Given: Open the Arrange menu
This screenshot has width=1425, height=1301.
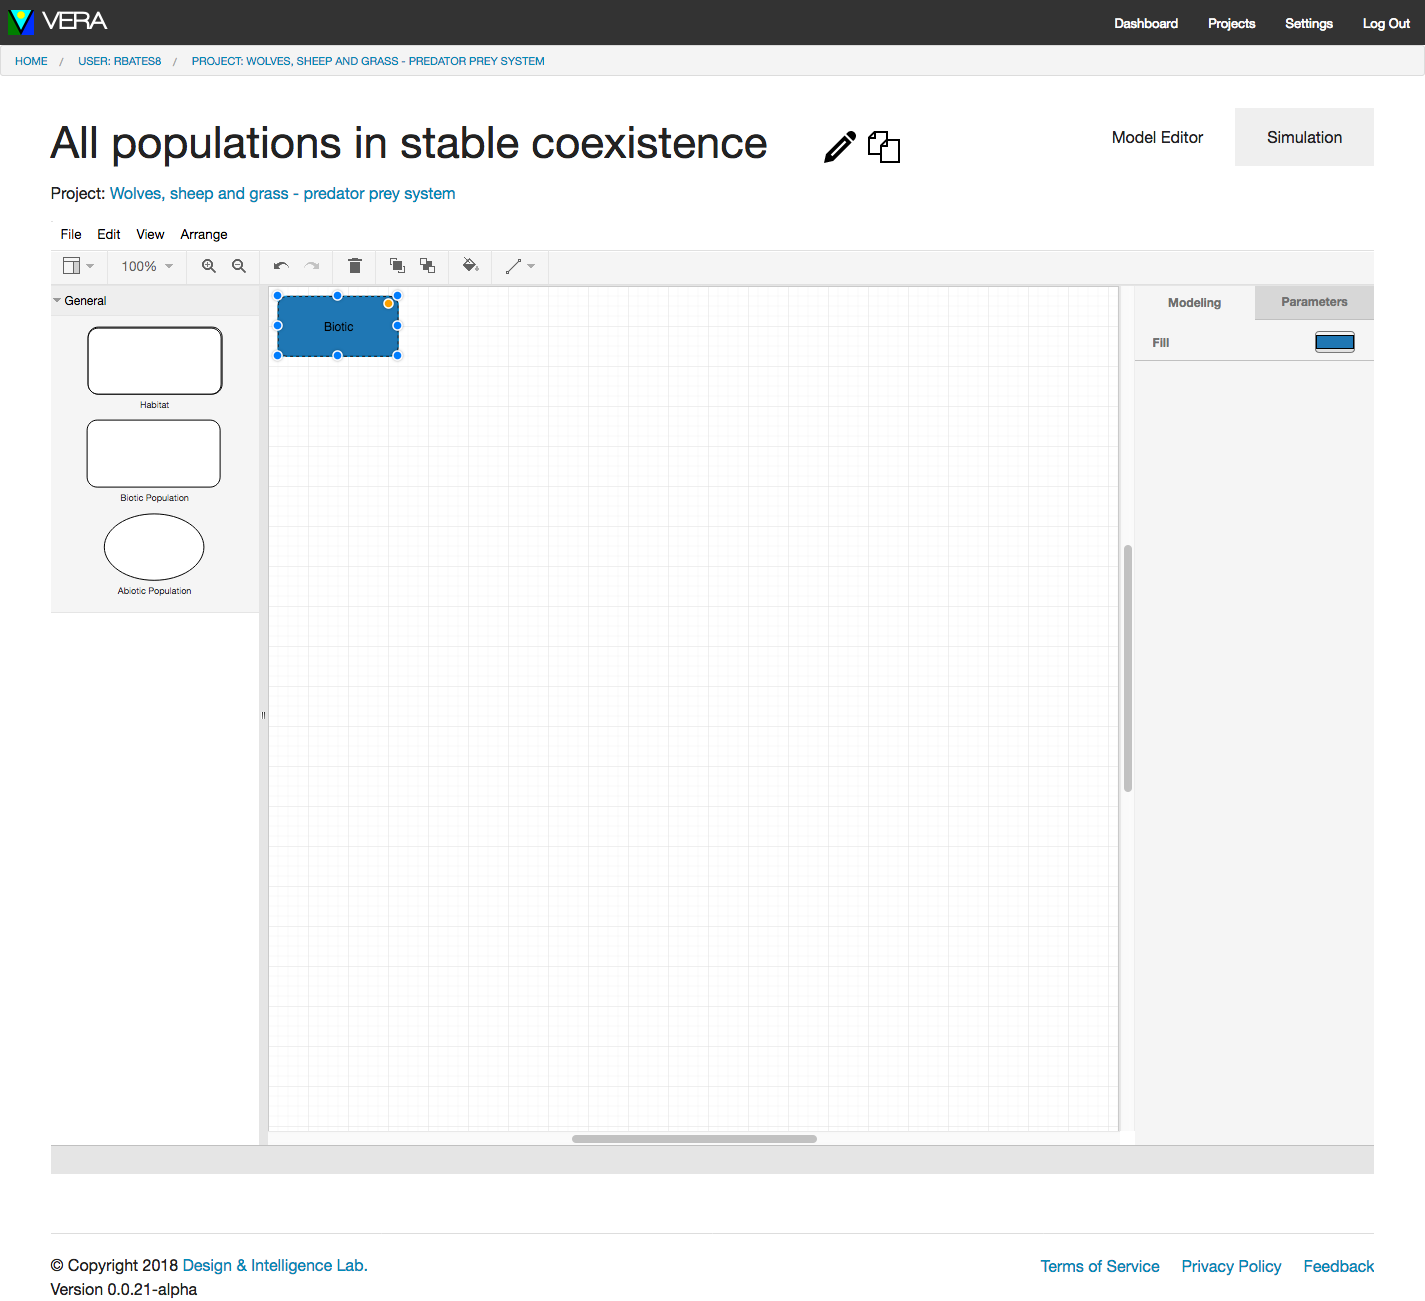Looking at the screenshot, I should 204,234.
